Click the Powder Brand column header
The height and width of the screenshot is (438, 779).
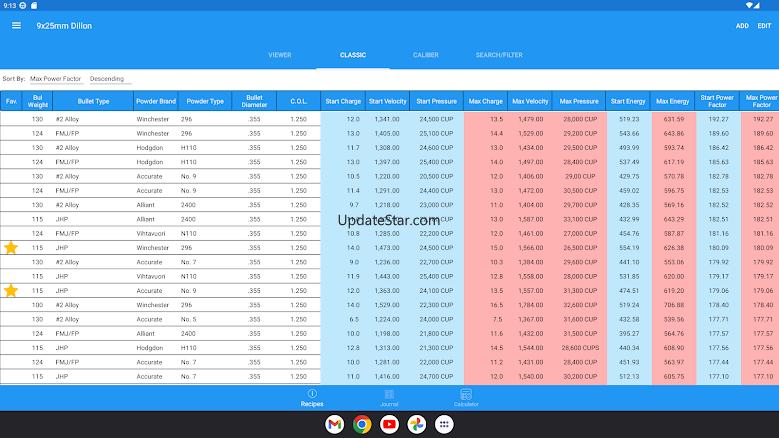(156, 101)
